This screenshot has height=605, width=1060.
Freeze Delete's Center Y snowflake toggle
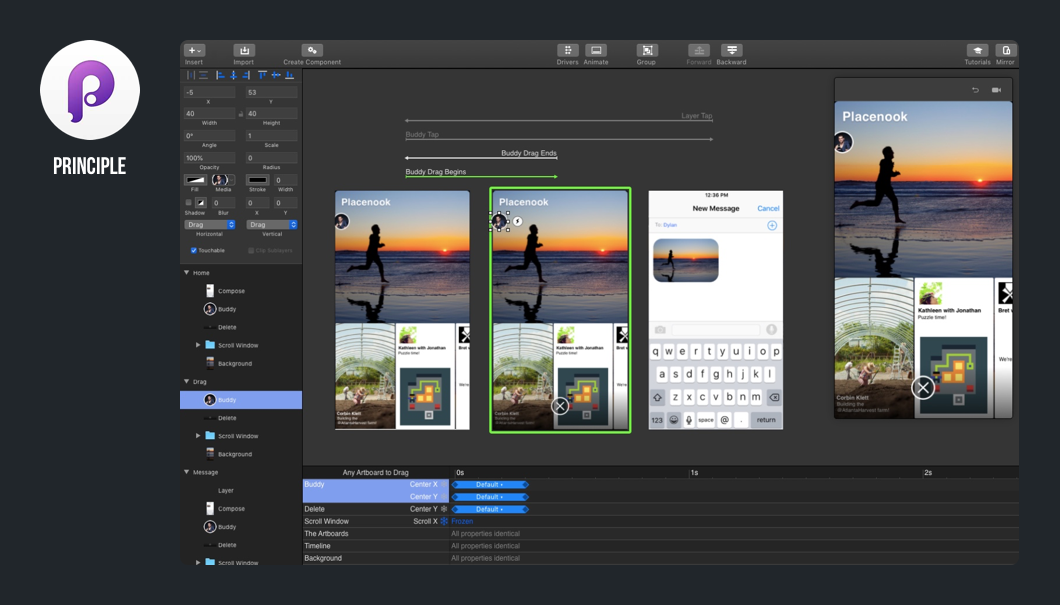444,509
